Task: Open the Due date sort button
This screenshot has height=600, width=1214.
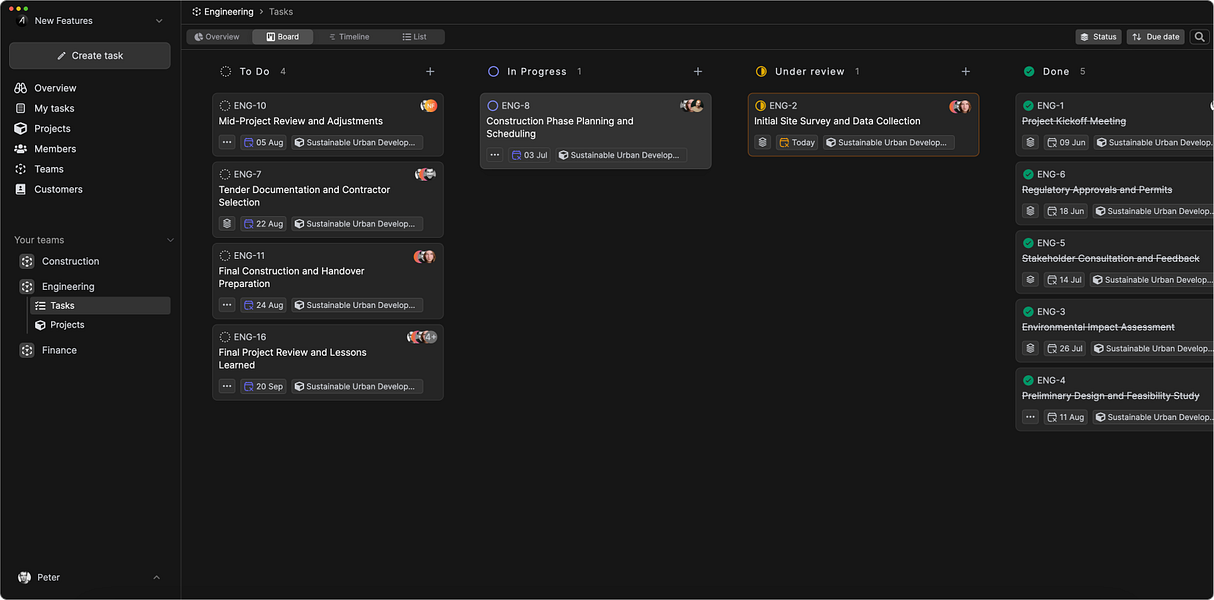Action: point(1155,37)
